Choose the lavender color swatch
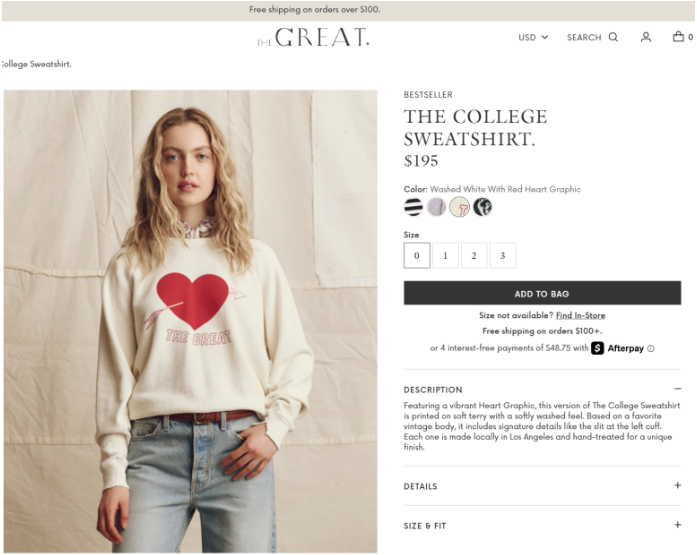The image size is (697, 555). (x=437, y=207)
